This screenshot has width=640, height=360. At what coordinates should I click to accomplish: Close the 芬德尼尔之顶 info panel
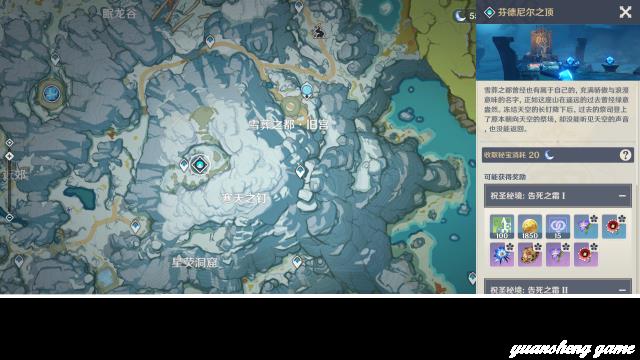tap(625, 12)
